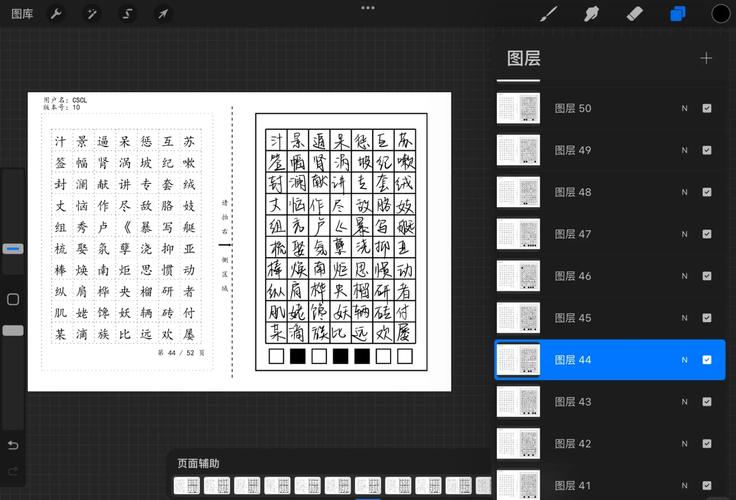Return to 图库 gallery
This screenshot has width=736, height=500.
click(22, 14)
